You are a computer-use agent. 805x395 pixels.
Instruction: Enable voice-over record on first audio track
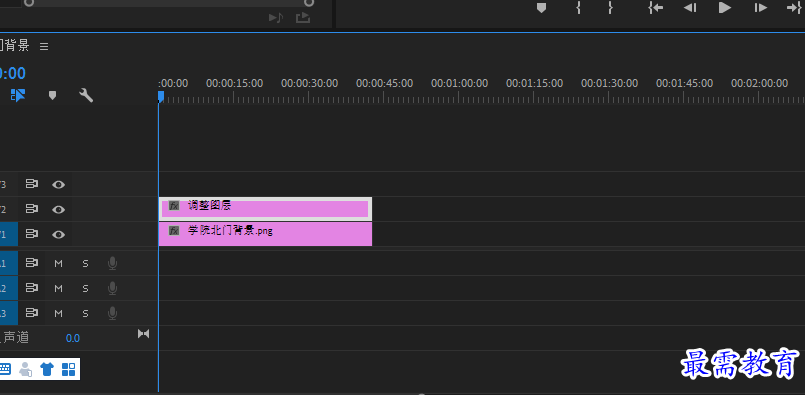point(112,264)
